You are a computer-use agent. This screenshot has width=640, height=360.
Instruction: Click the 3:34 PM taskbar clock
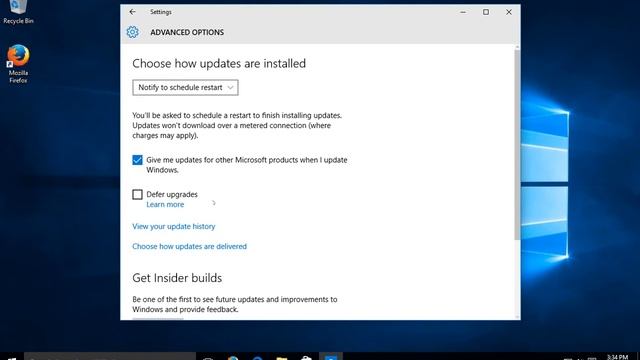click(617, 357)
